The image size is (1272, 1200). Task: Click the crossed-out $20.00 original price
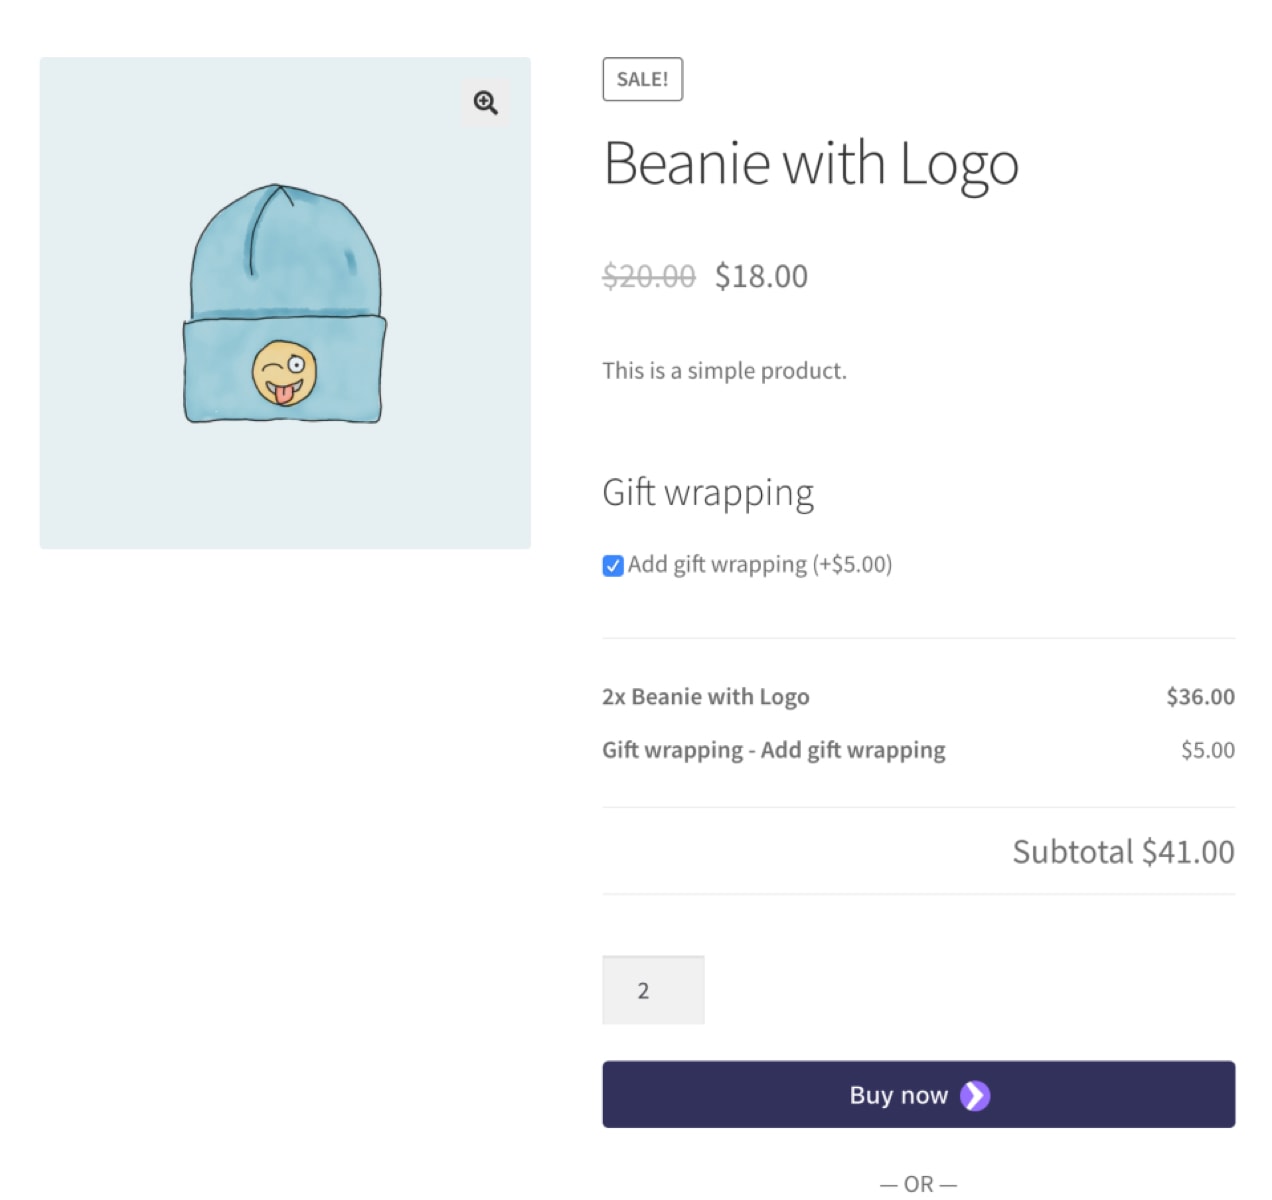point(648,276)
